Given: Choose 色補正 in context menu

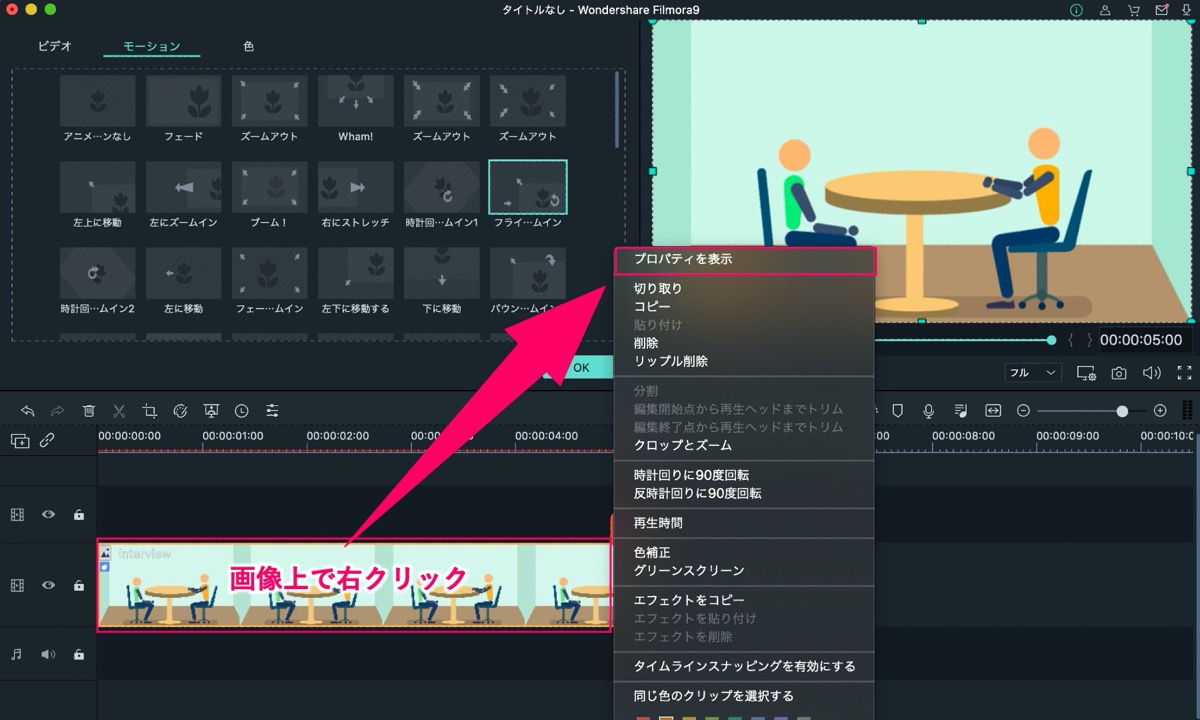Looking at the screenshot, I should [x=744, y=552].
